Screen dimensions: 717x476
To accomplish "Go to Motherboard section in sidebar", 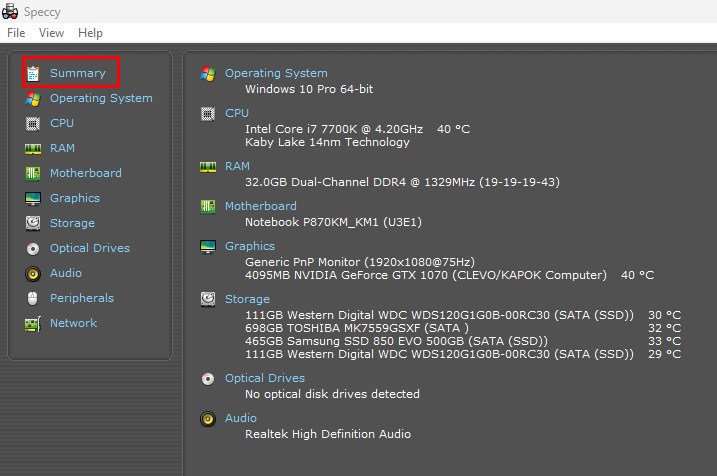I will pos(86,173).
